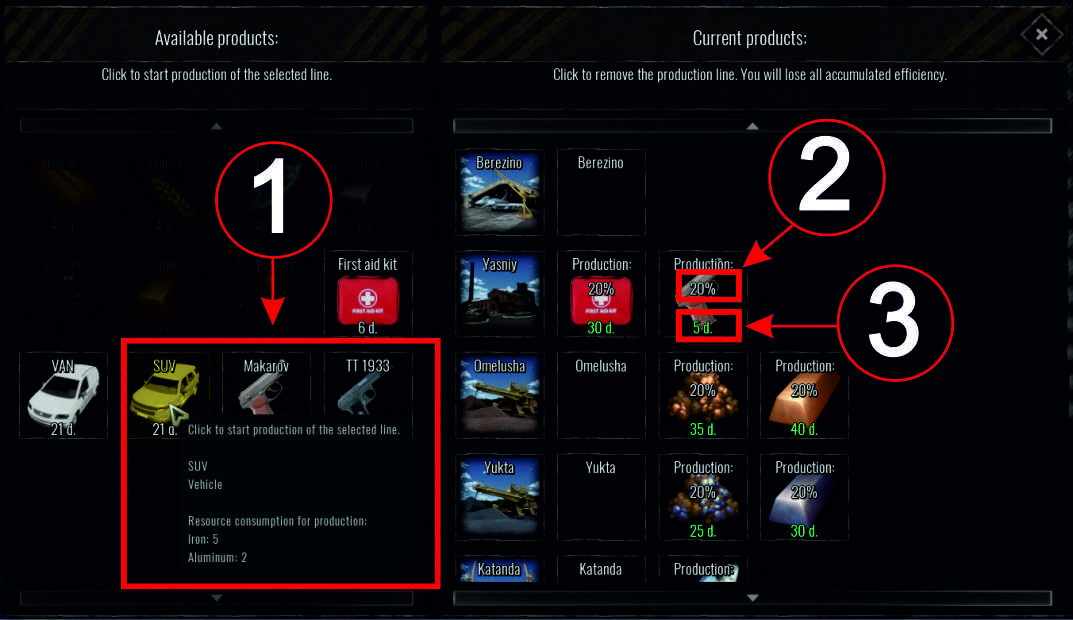Click the up arrow above current products
This screenshot has height=620, width=1073.
752,126
